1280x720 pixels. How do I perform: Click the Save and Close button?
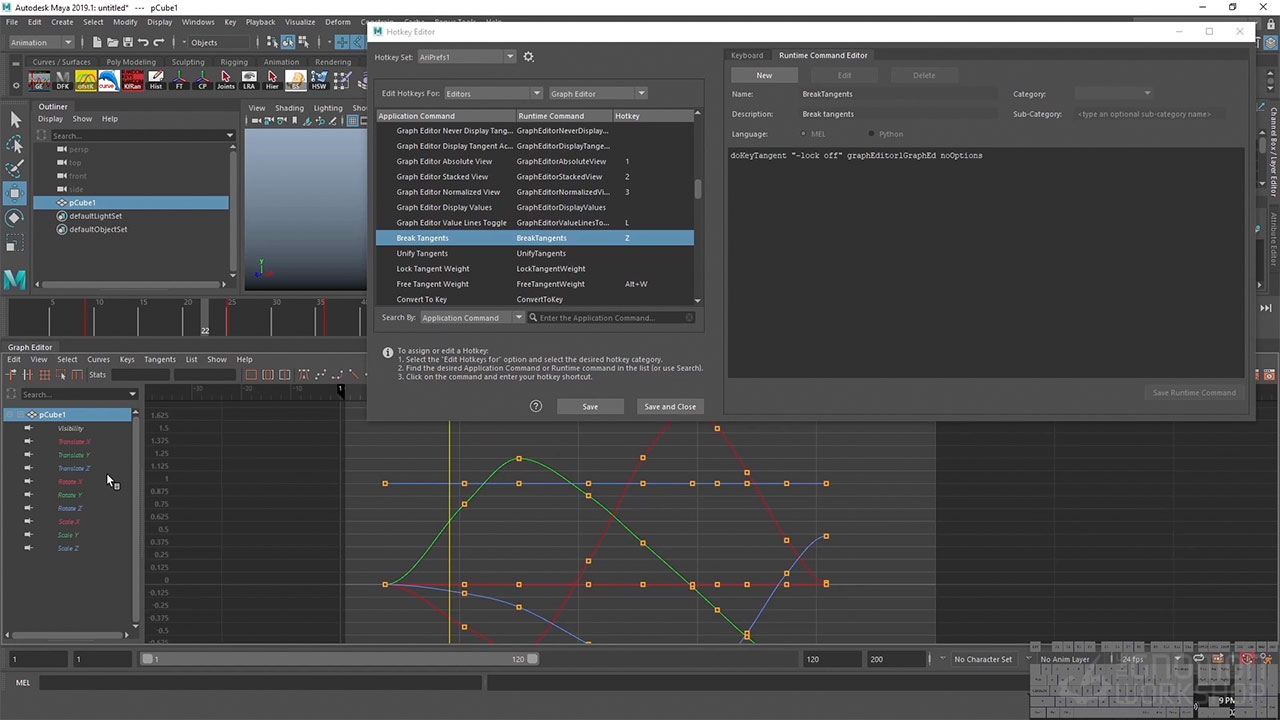tap(670, 406)
